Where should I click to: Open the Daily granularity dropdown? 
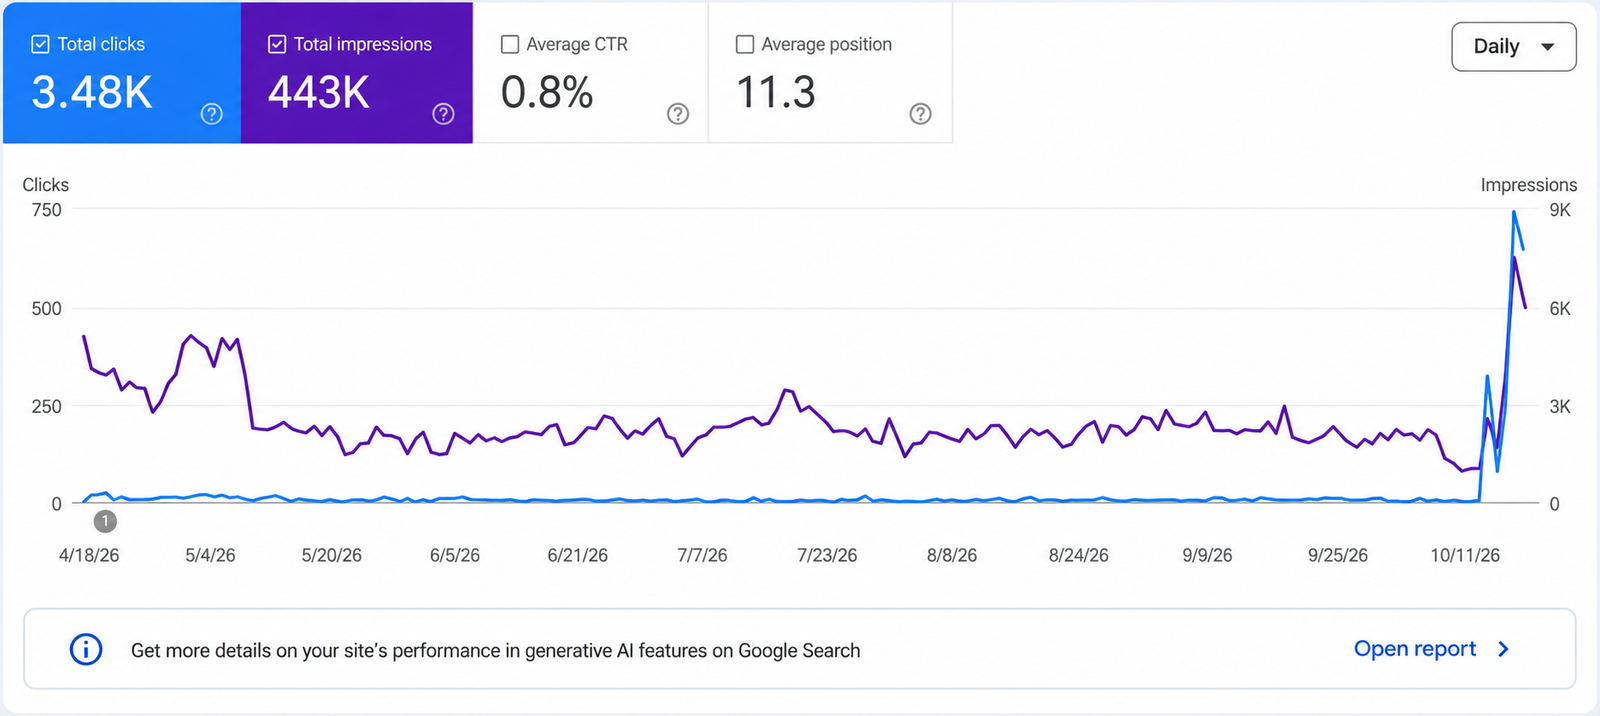pyautogui.click(x=1514, y=47)
